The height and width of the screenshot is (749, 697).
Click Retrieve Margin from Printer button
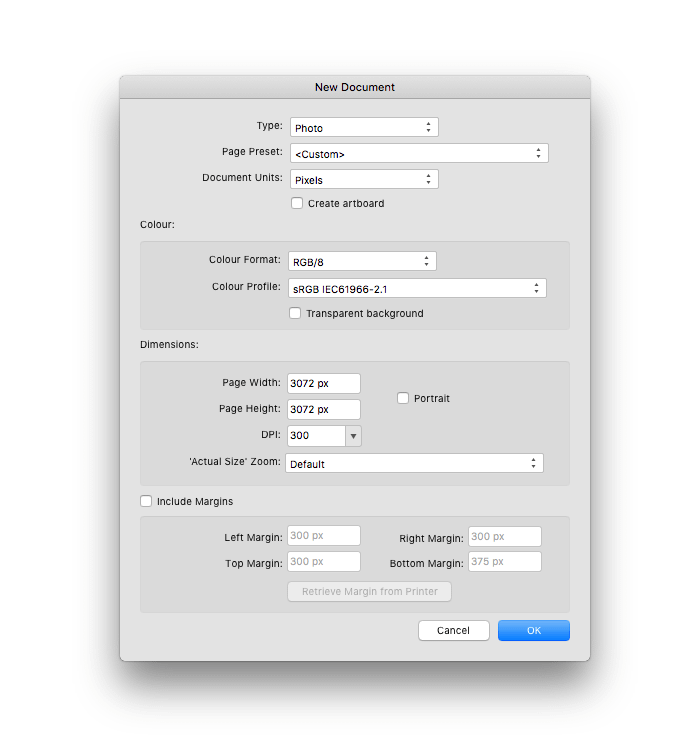pyautogui.click(x=369, y=591)
